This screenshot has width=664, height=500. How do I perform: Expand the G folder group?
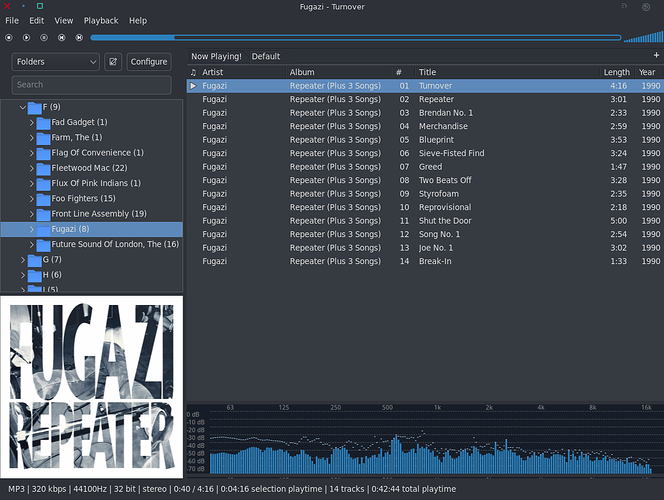coord(22,260)
